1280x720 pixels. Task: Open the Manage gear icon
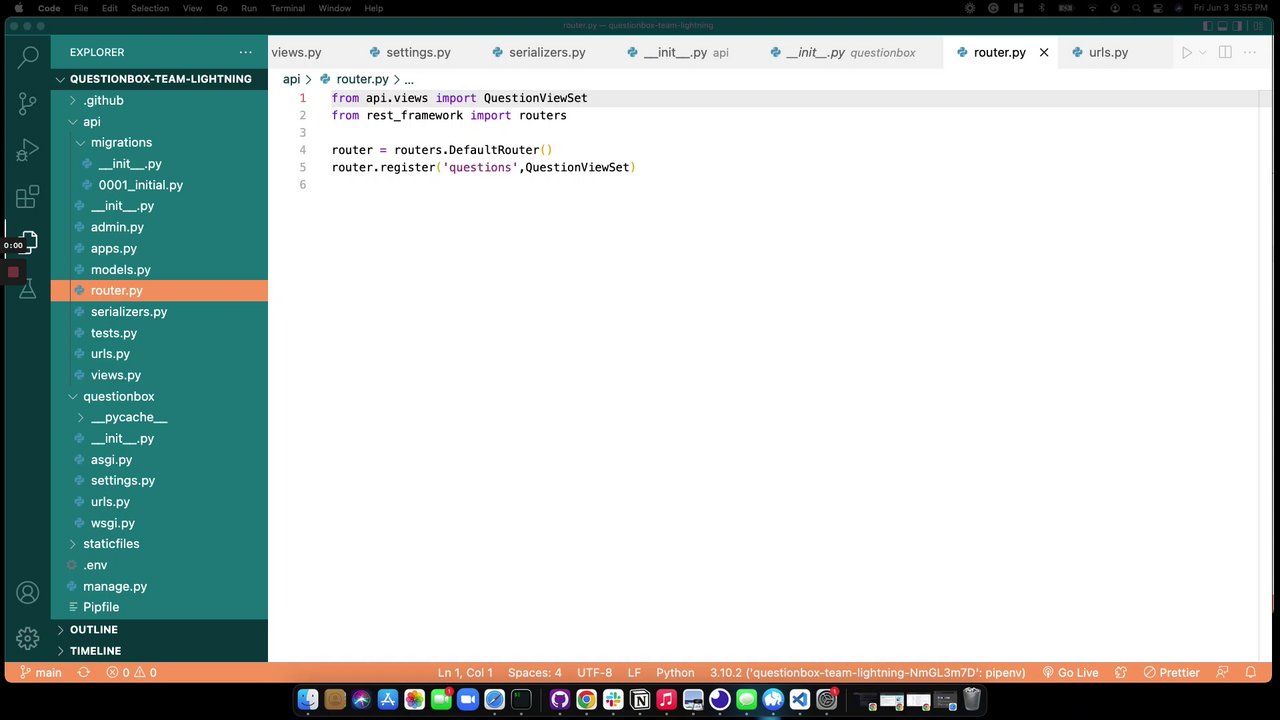coord(28,638)
